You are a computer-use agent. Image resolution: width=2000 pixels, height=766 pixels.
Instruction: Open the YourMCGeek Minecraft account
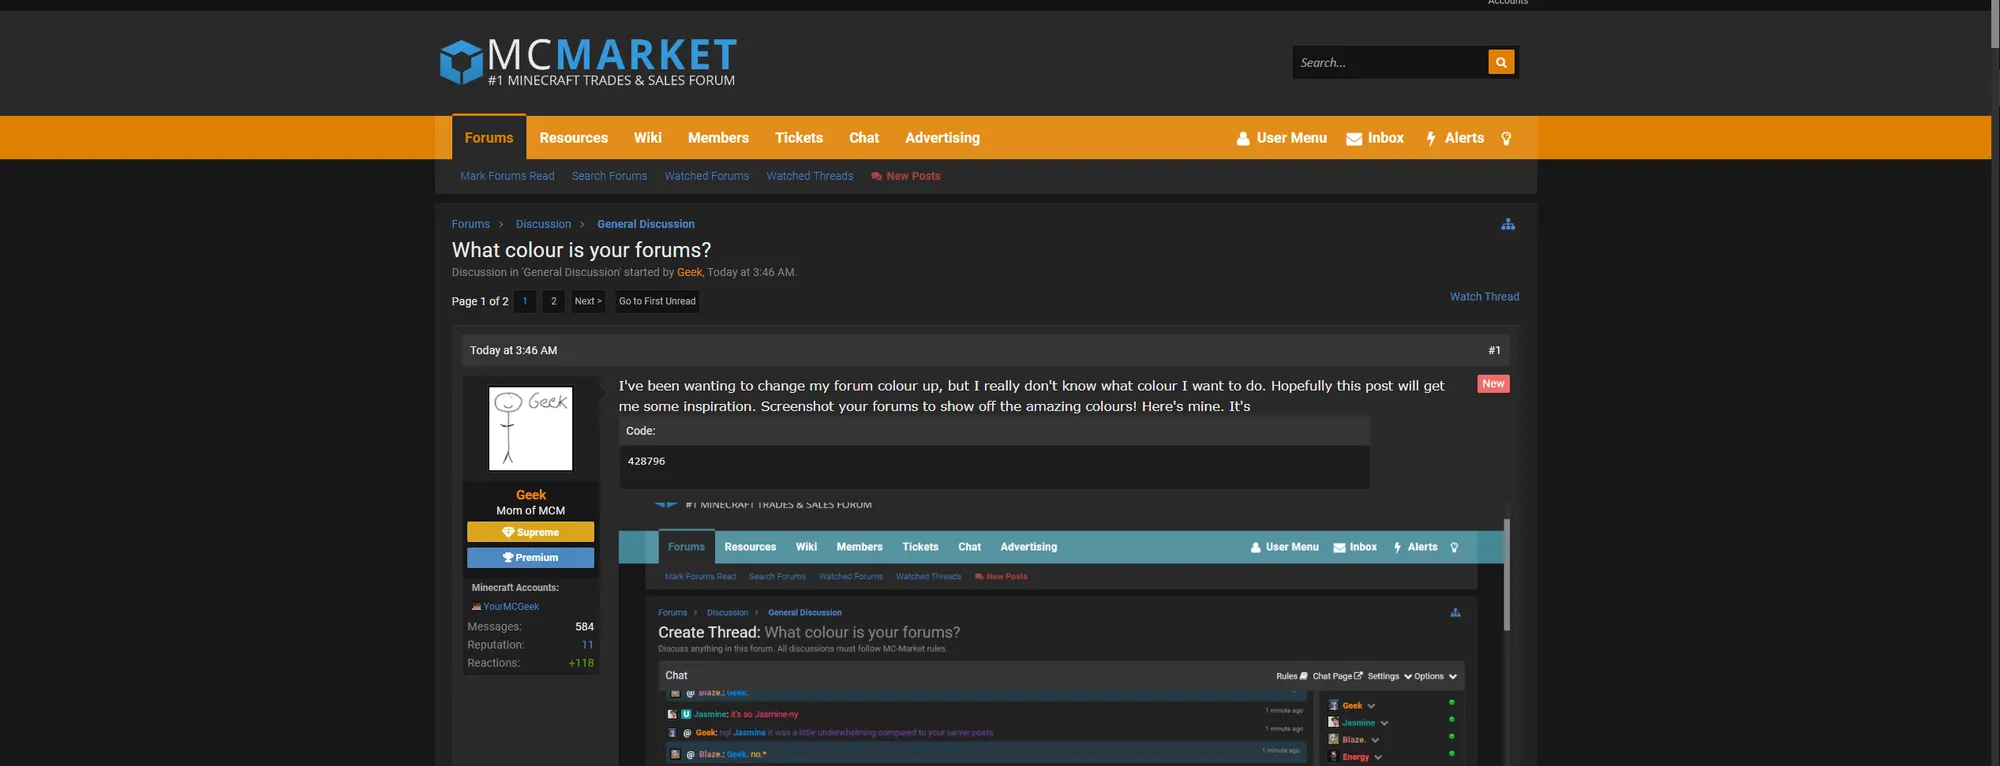coord(511,607)
